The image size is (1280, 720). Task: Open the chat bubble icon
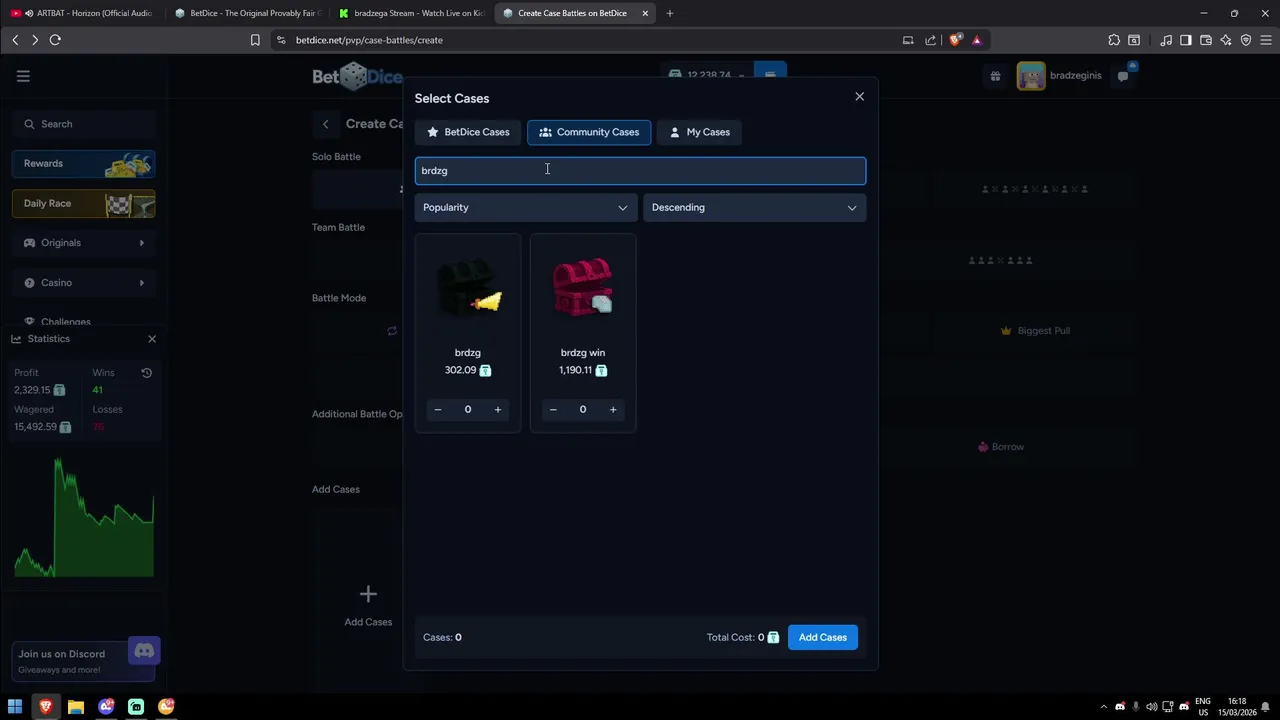tap(1123, 76)
